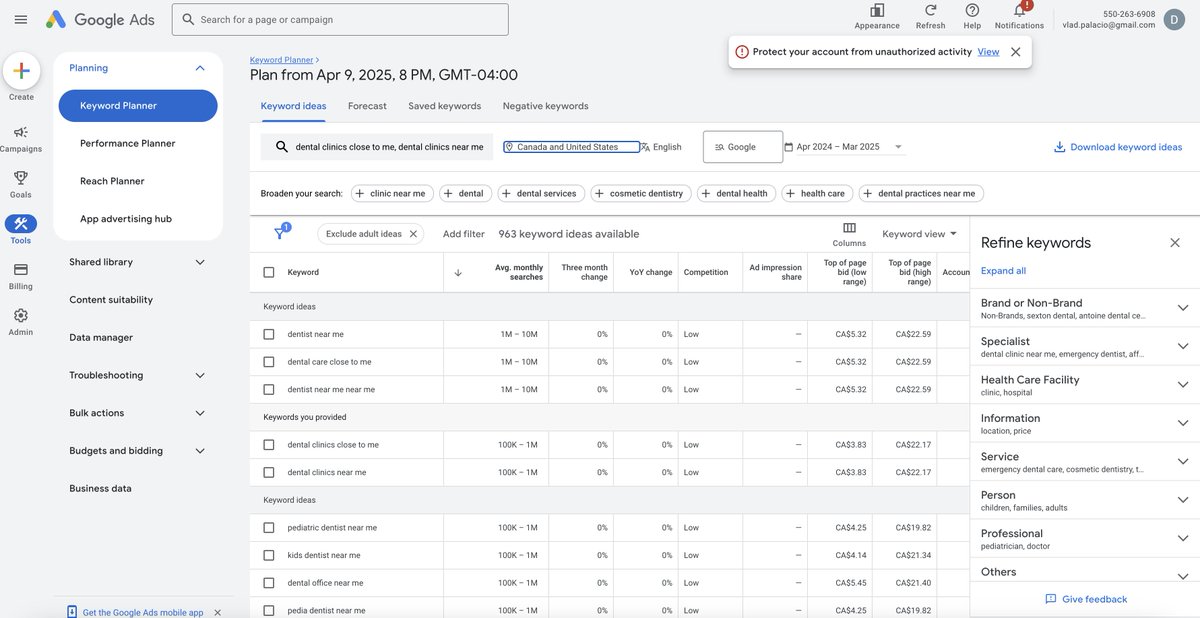
Task: Click the Appearance icon
Action: [877, 10]
